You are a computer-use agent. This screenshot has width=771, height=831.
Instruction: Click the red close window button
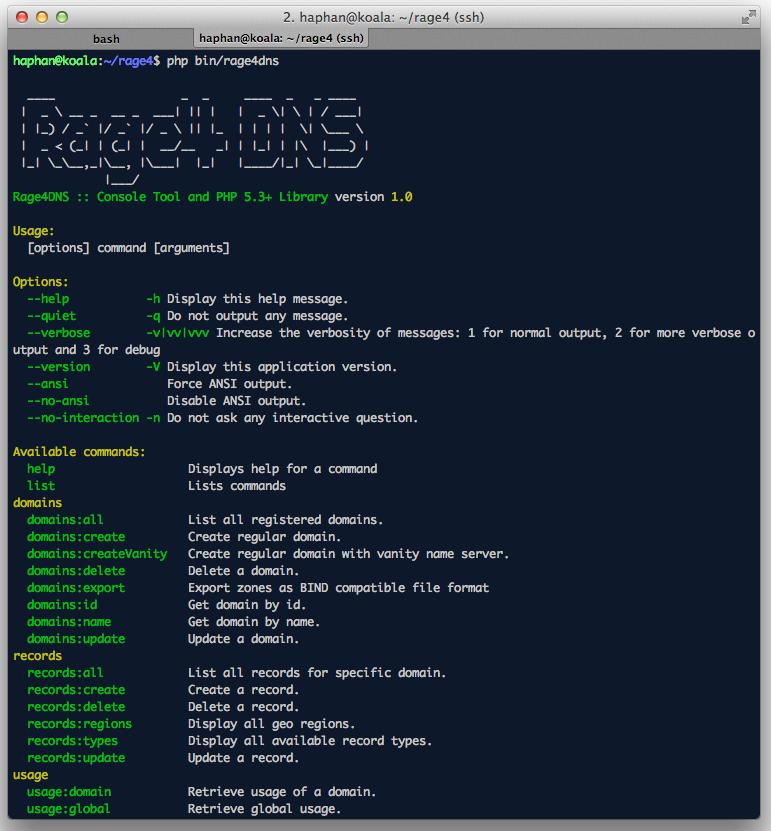click(22, 17)
